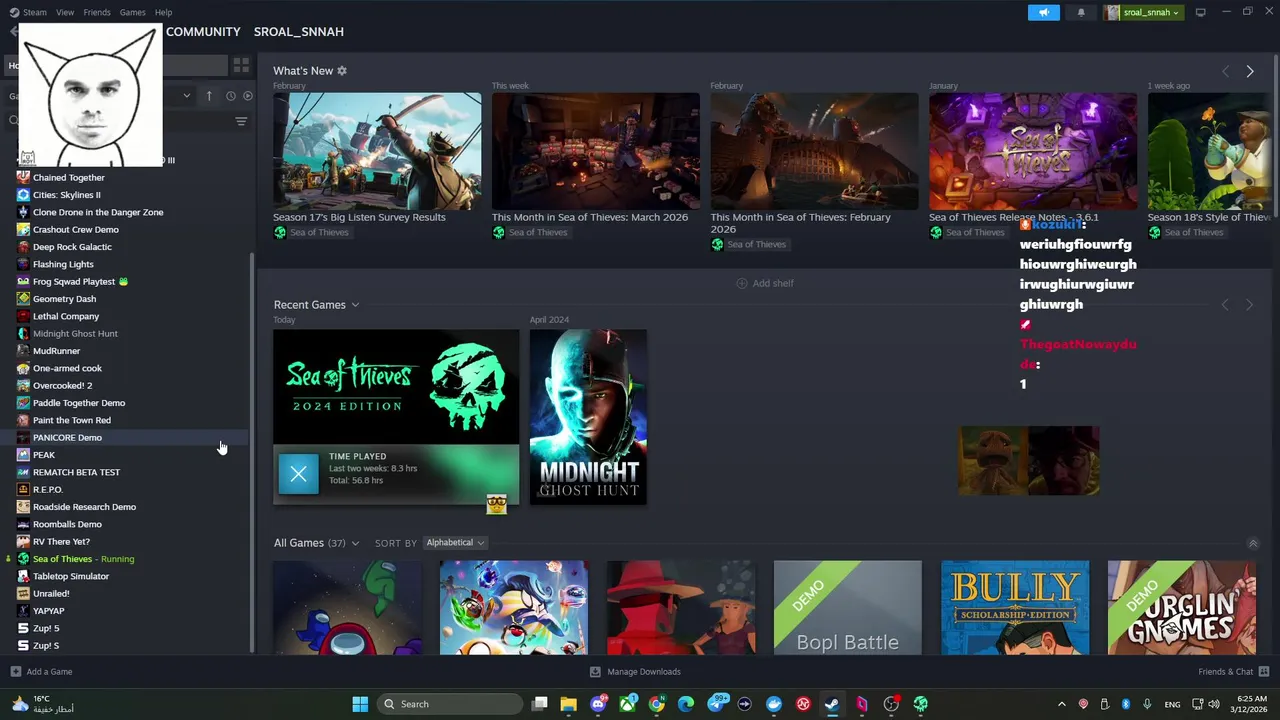Click the R.E.P.O. game icon
This screenshot has width=1280, height=720.
[23, 490]
